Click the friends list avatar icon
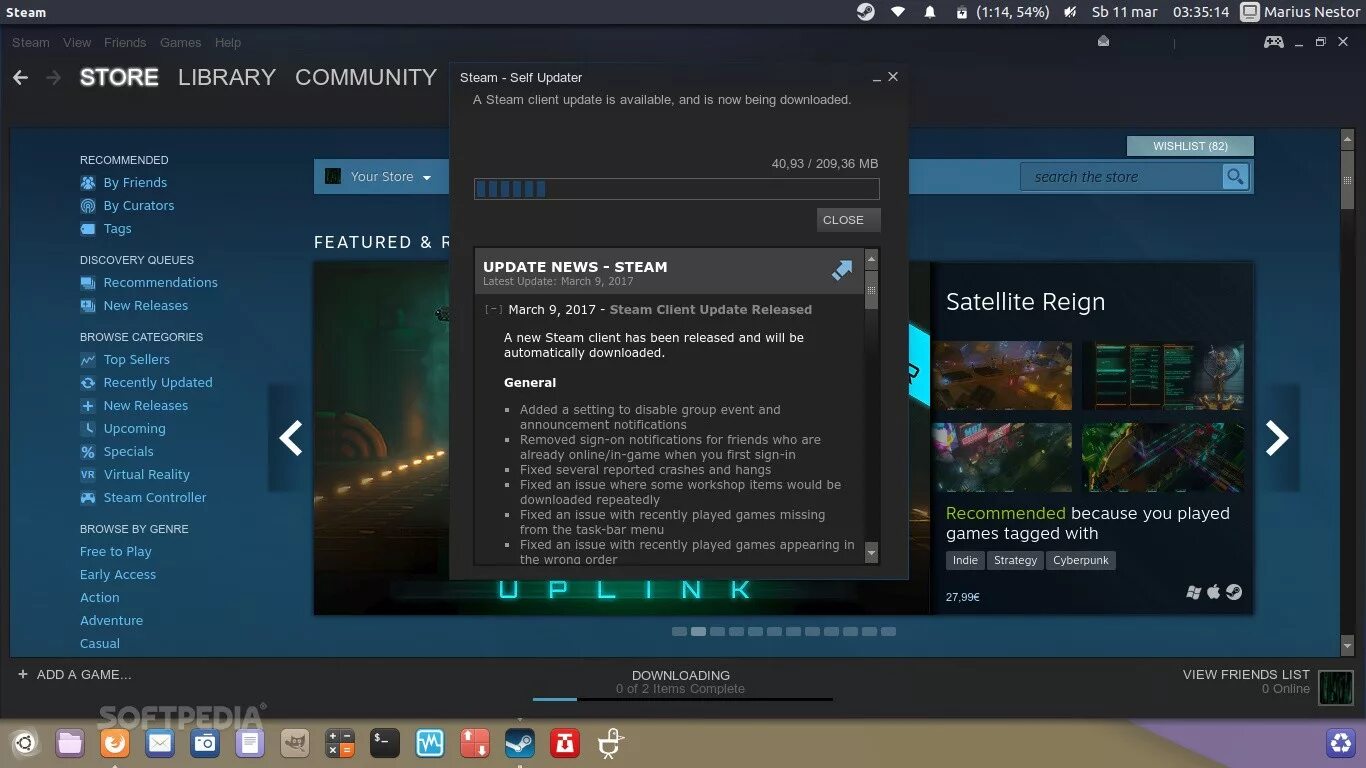The image size is (1366, 768). coord(1336,688)
